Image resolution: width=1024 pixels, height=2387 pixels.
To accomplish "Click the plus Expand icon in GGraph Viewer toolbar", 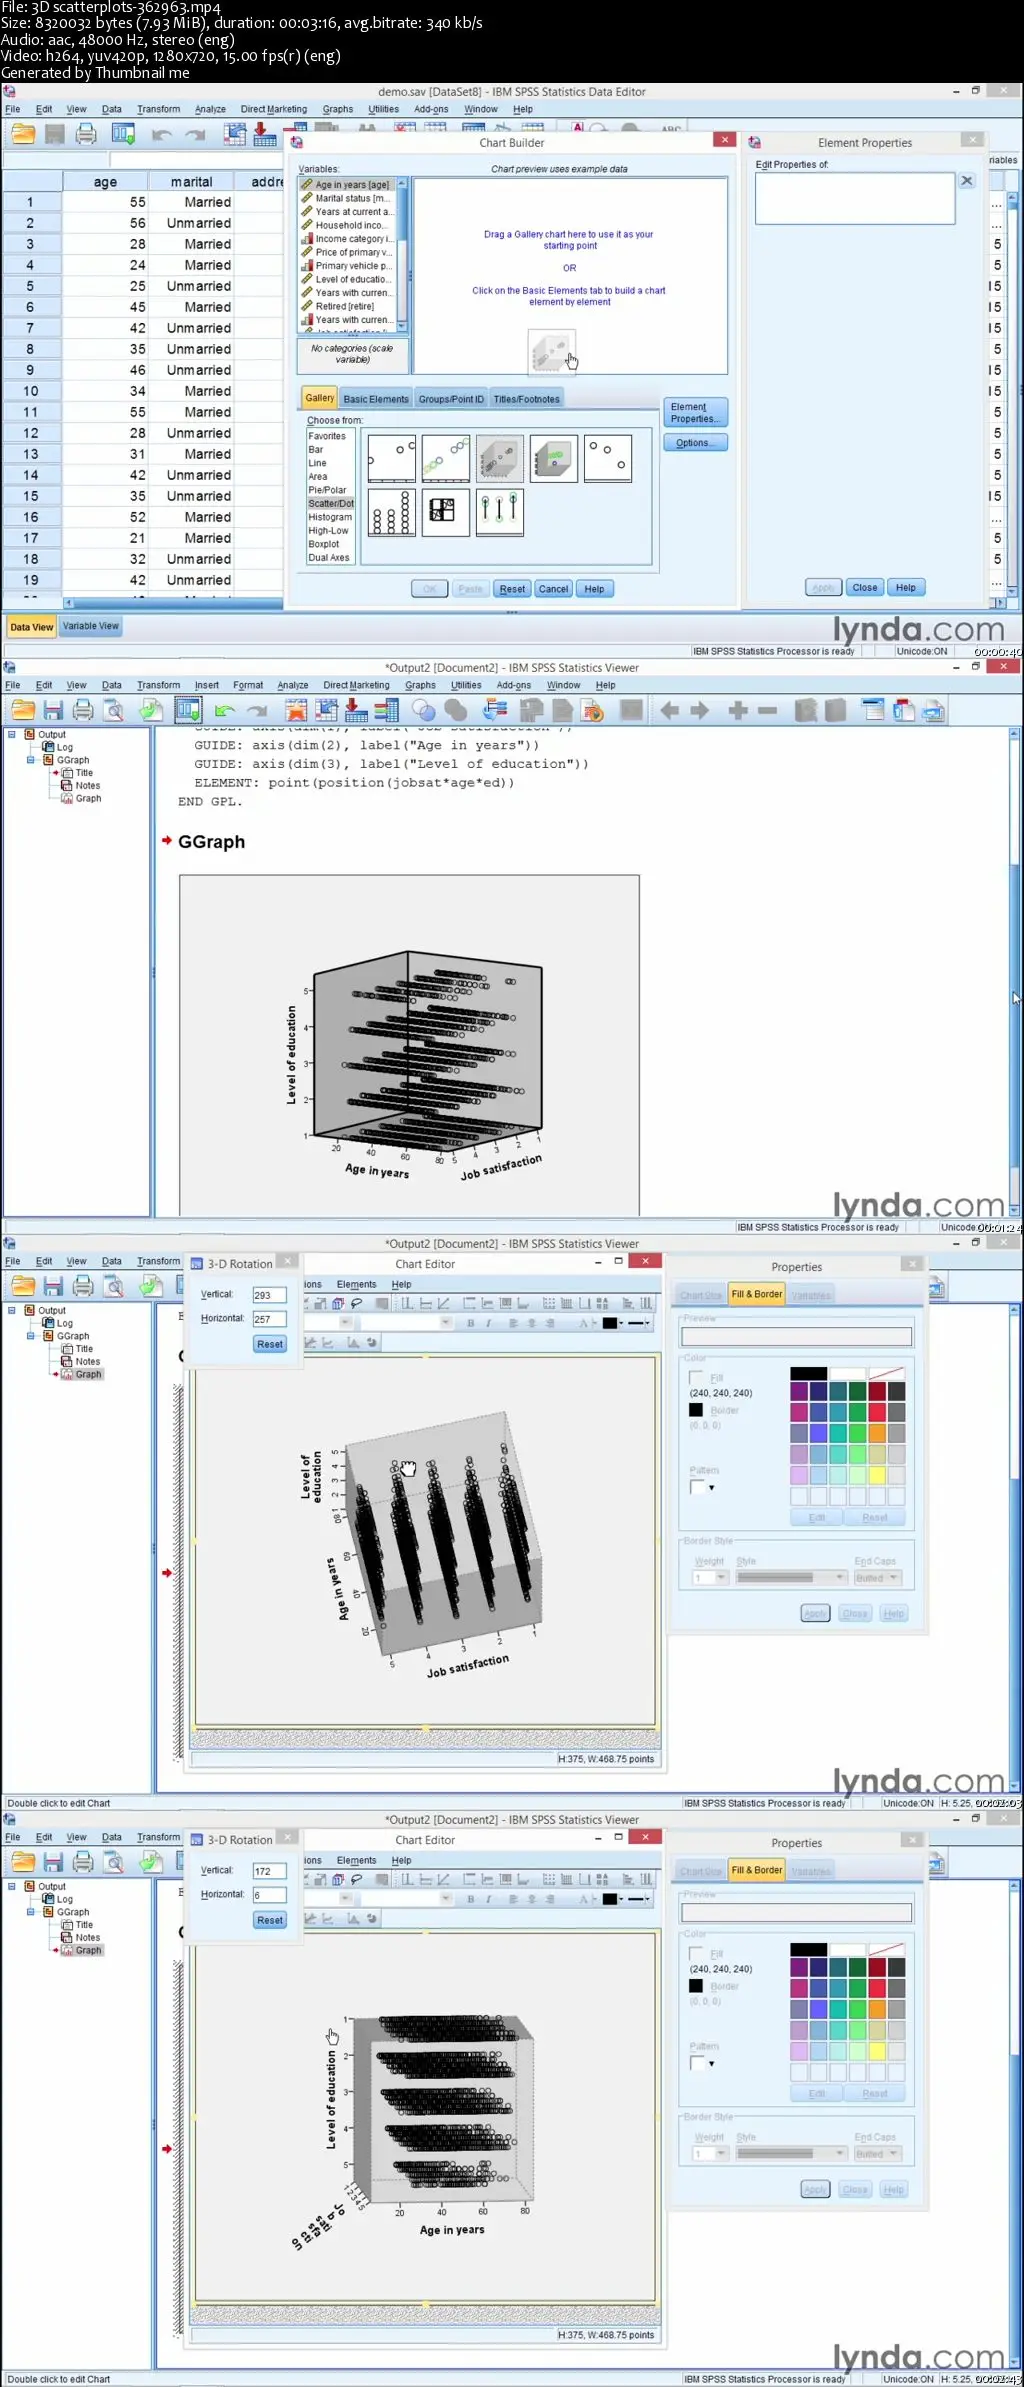I will pyautogui.click(x=738, y=710).
